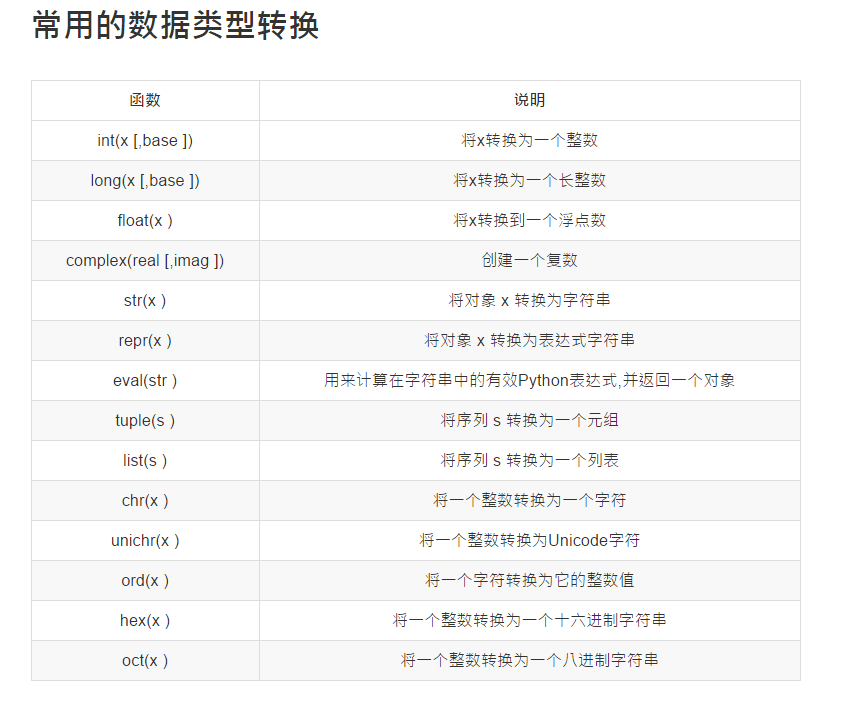Select the str(x ) cell
Viewport: 843px width, 717px height.
tap(145, 300)
